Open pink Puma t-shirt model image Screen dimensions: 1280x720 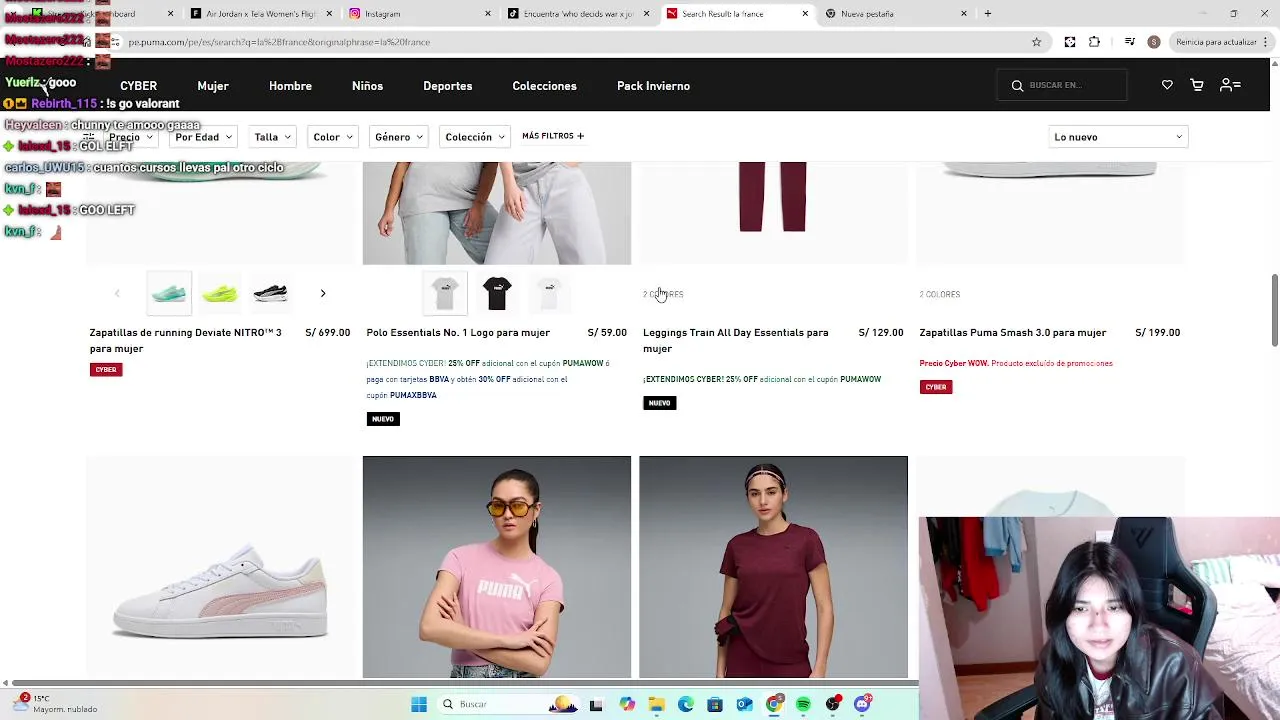point(497,567)
